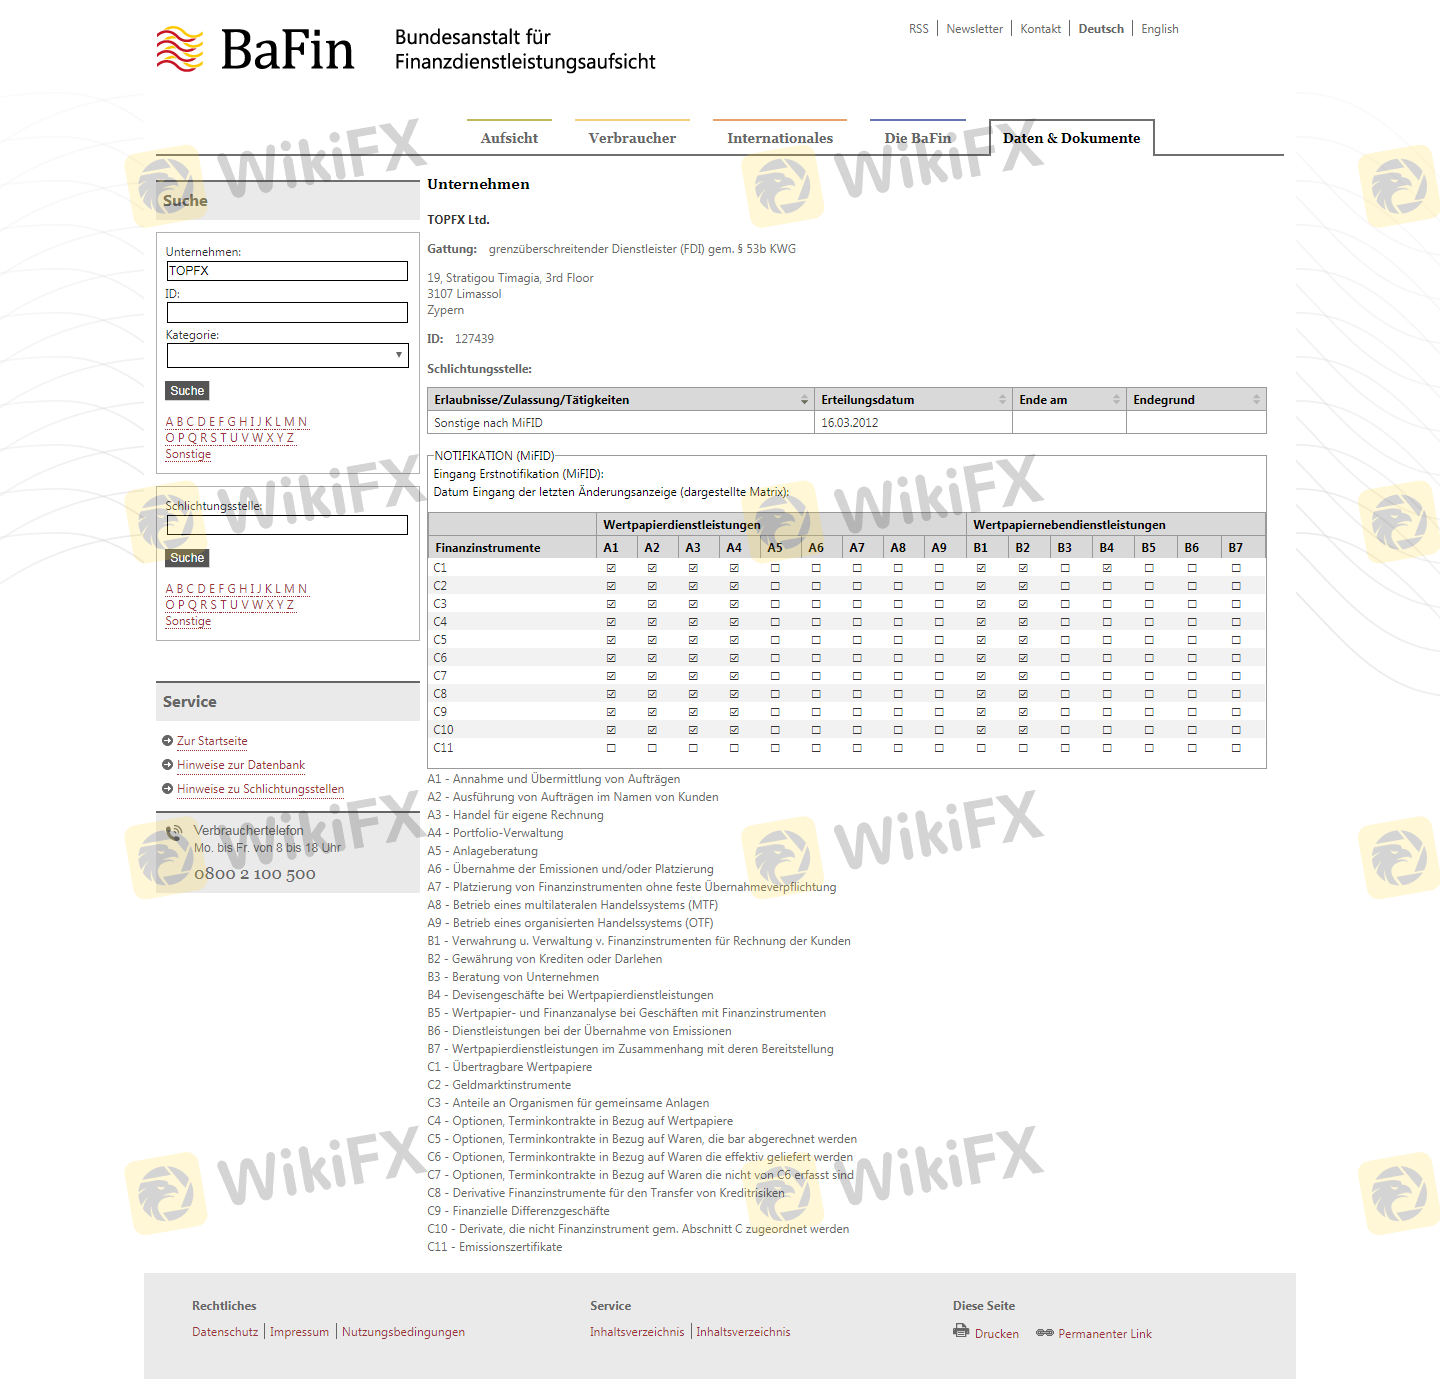Switch language to English
1440x1384 pixels.
click(1159, 29)
